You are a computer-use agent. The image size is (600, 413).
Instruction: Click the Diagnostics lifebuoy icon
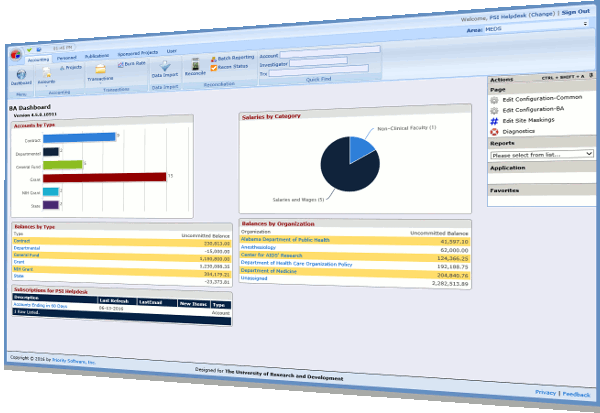tap(494, 132)
